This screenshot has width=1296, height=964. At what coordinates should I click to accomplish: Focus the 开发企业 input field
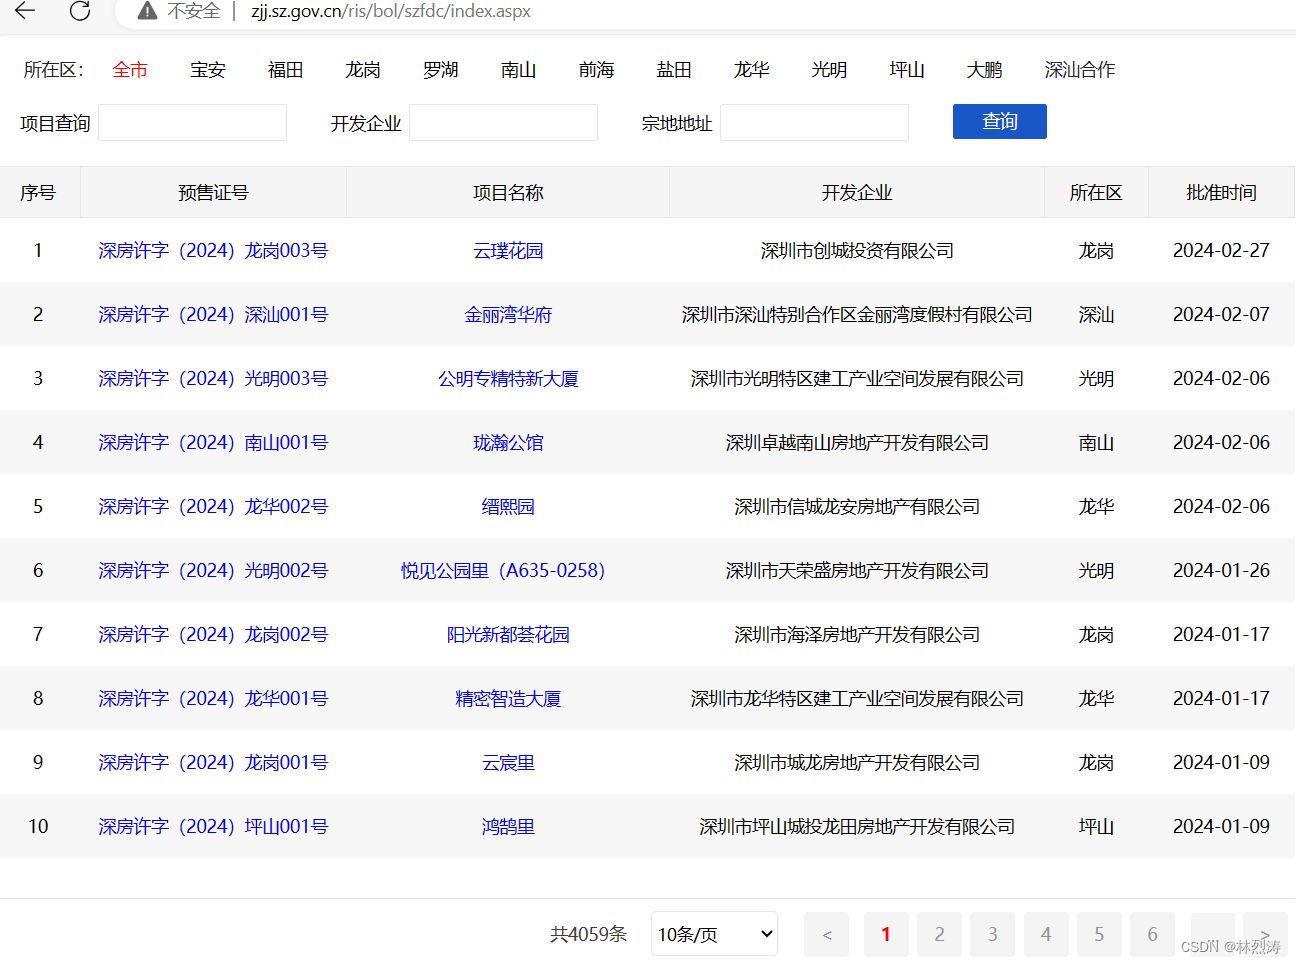pyautogui.click(x=503, y=123)
